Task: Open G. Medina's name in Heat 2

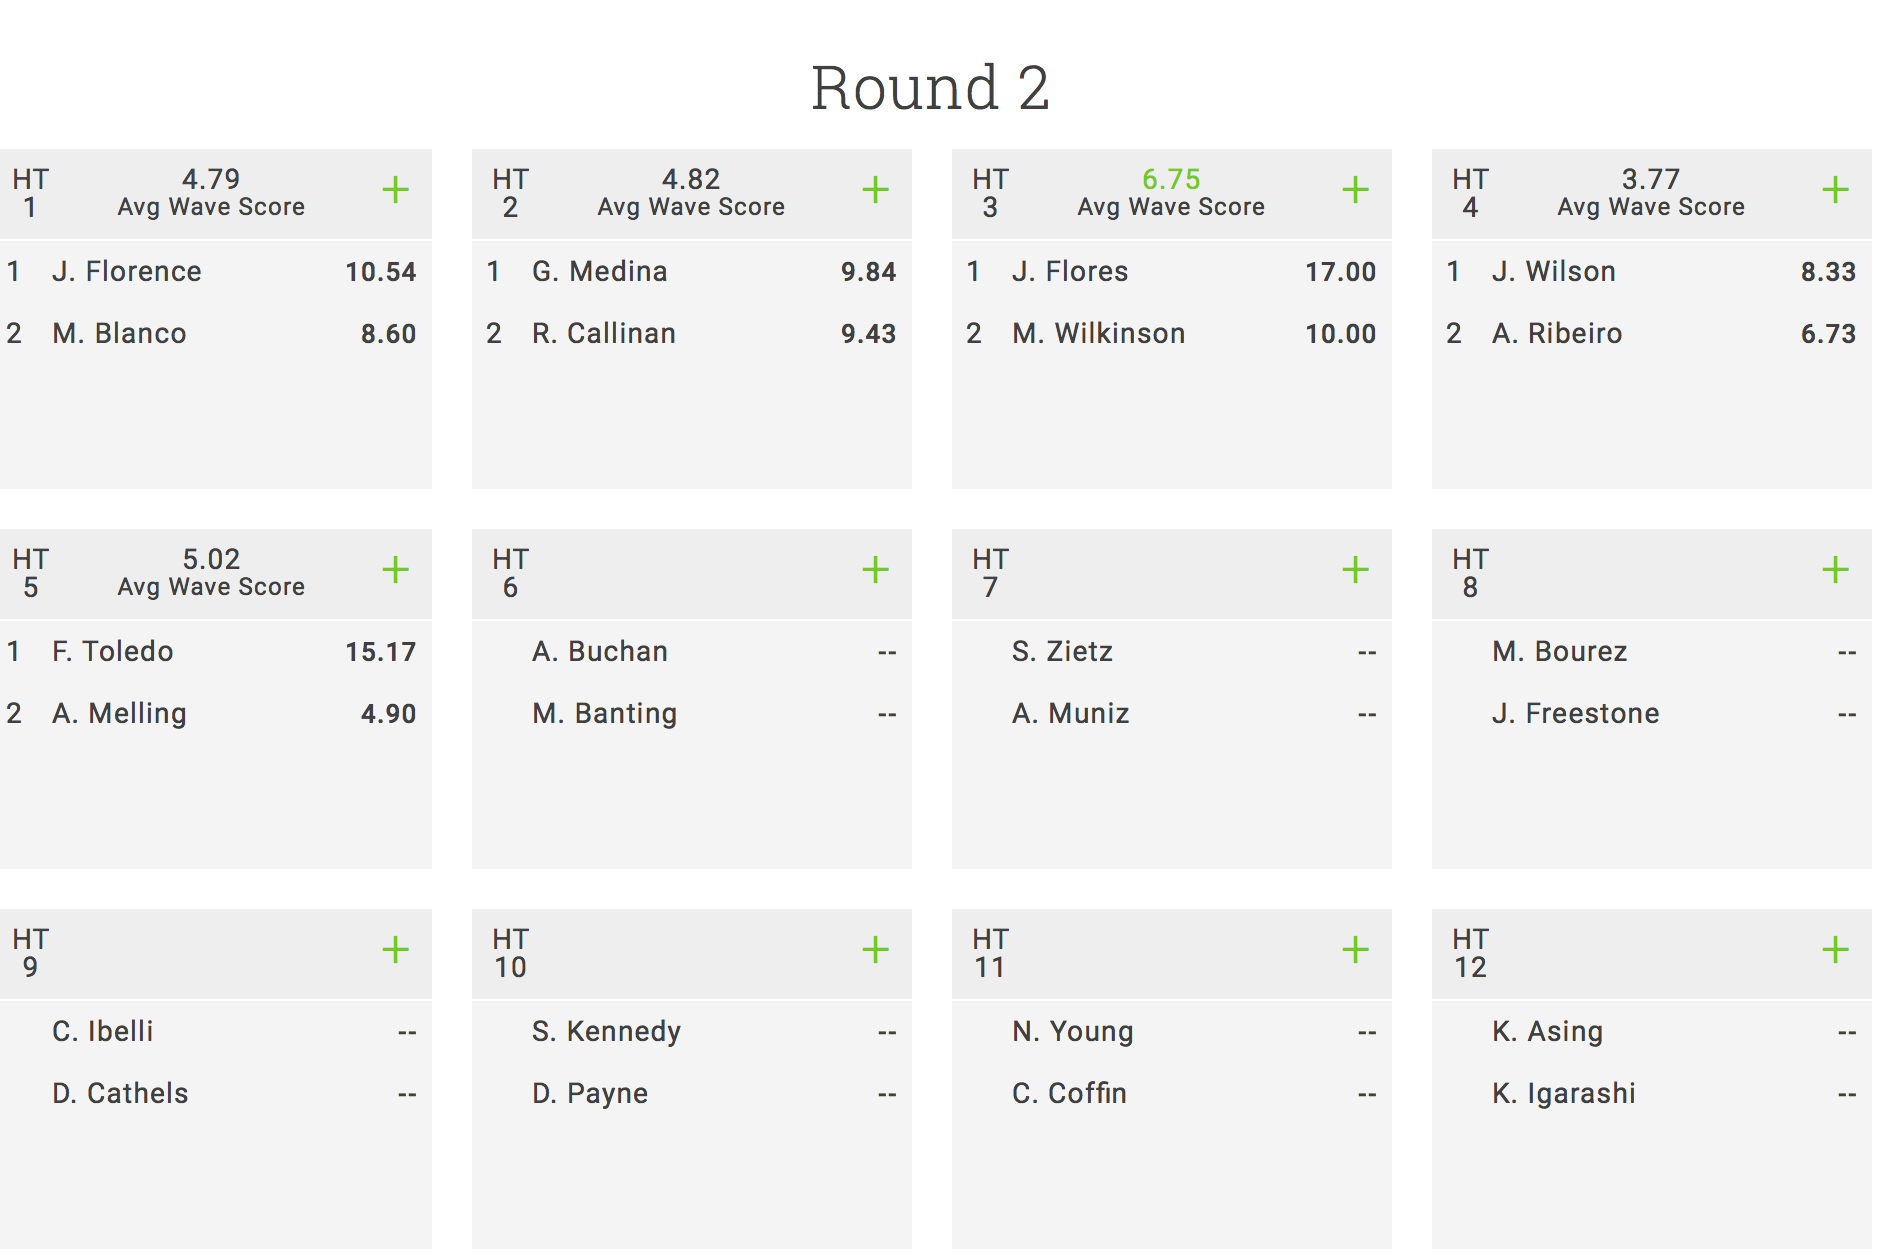Action: (600, 271)
